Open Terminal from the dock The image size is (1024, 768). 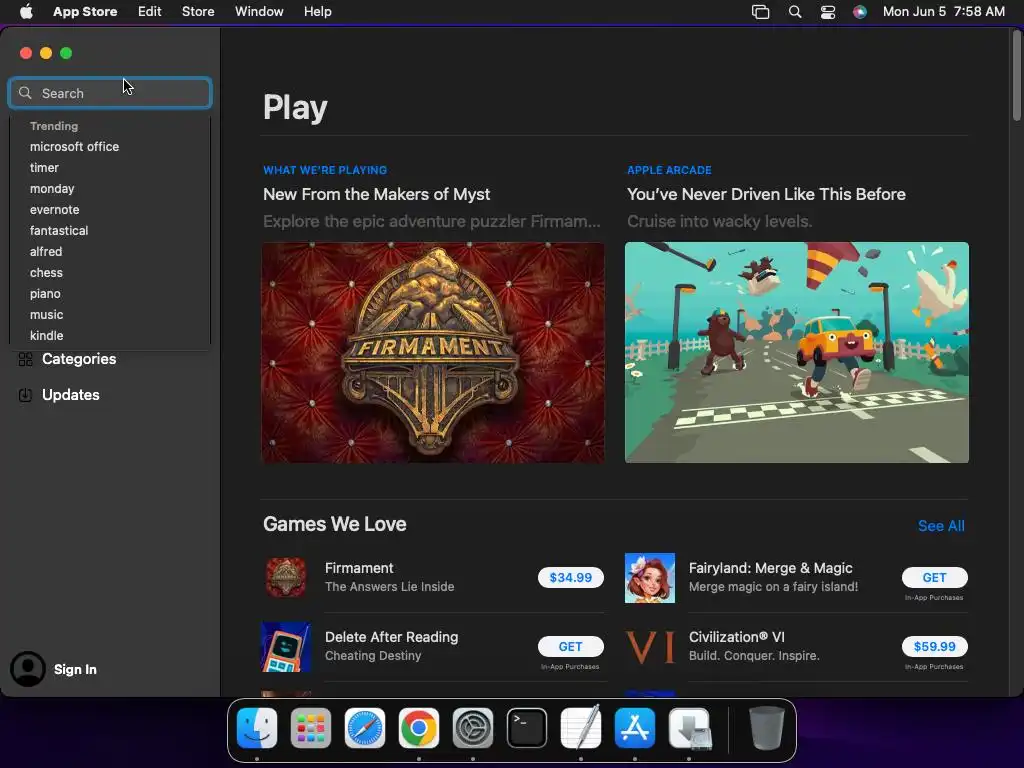pos(527,728)
